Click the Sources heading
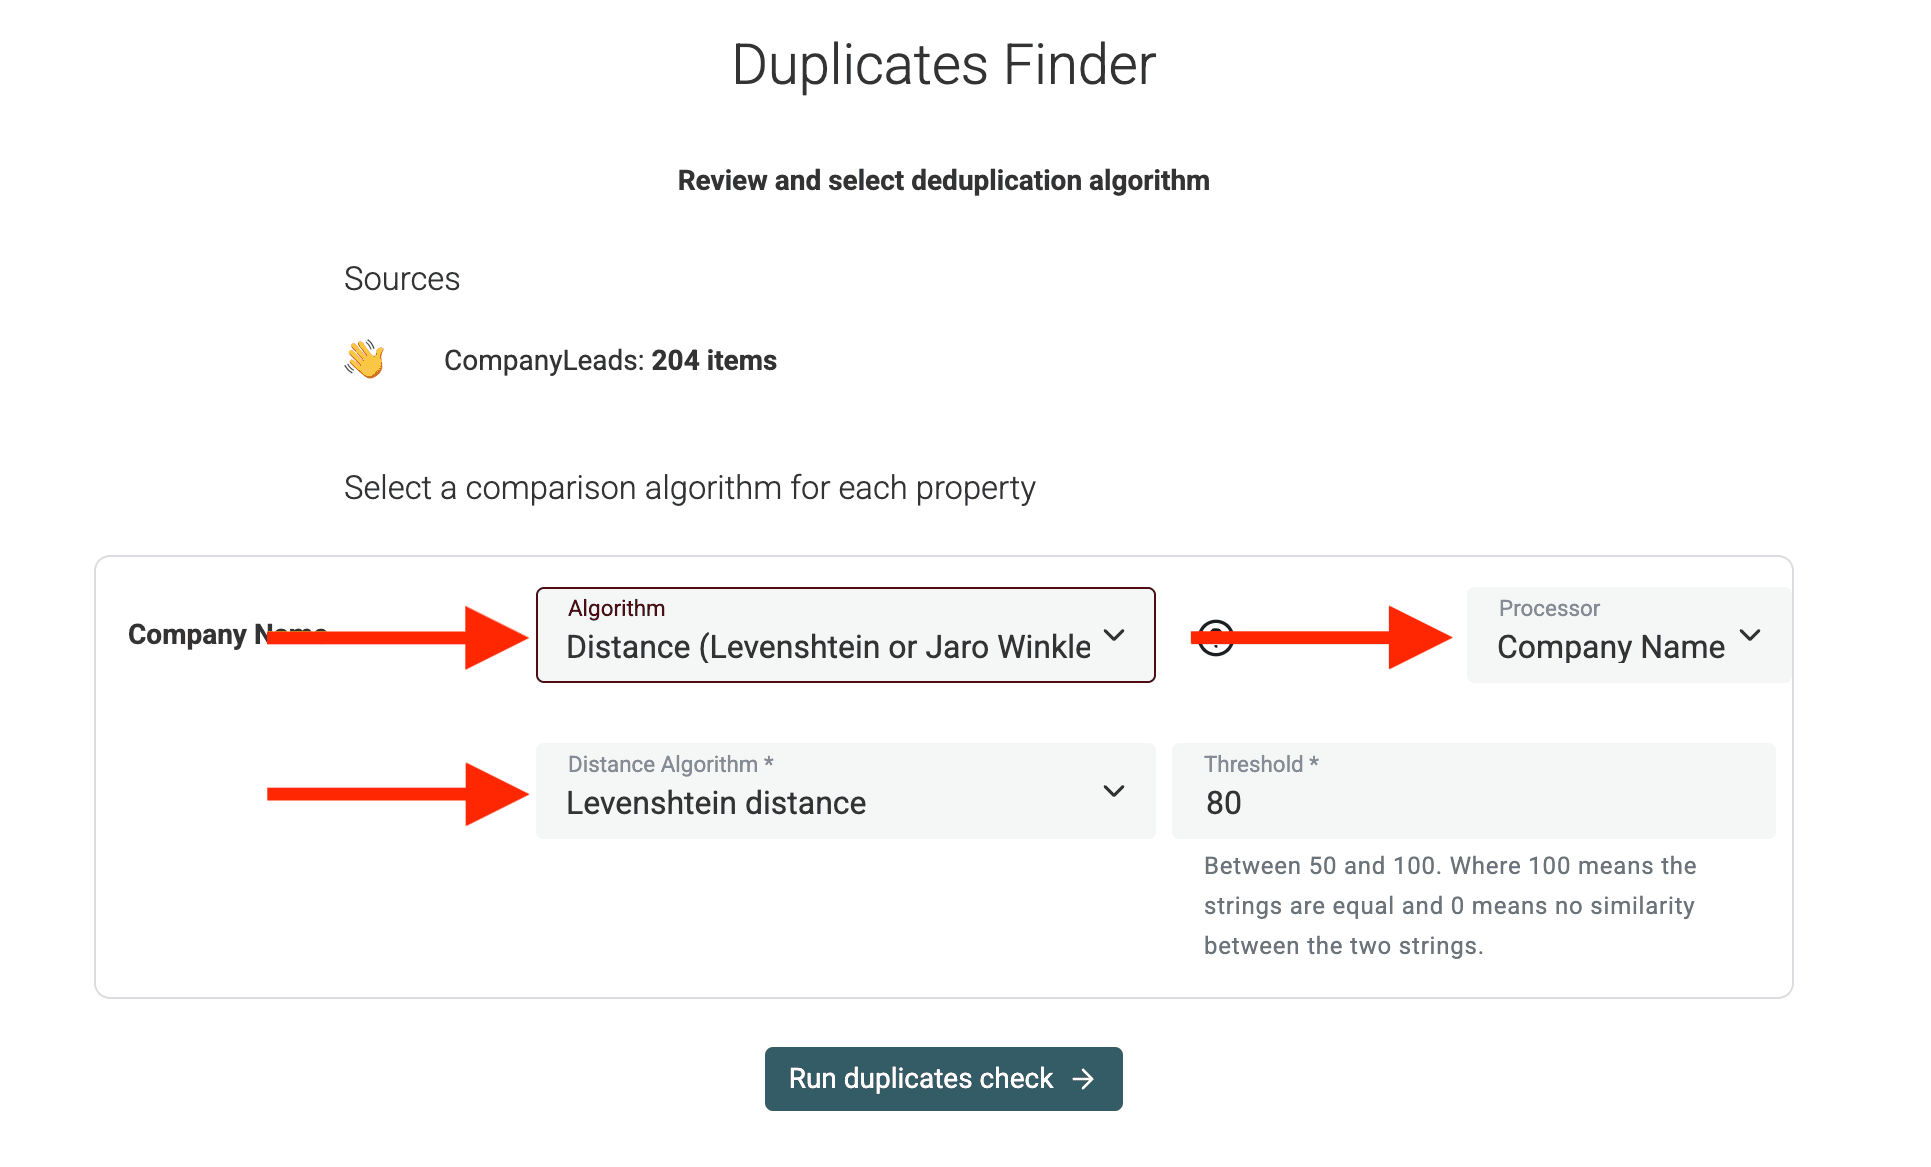Viewport: 1931px width, 1167px height. pos(401,278)
